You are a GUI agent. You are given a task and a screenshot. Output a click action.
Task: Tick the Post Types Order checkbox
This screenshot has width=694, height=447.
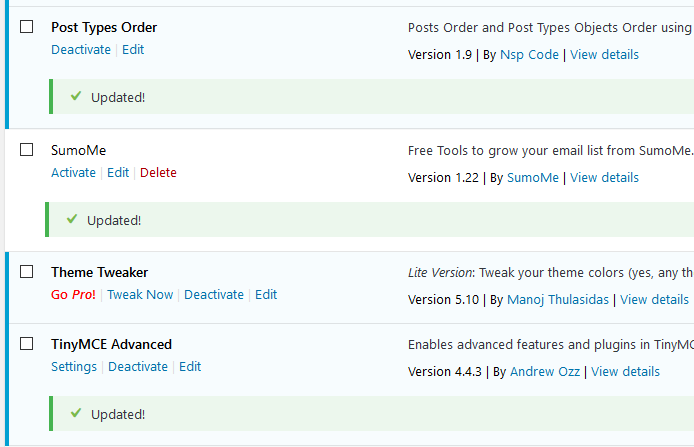click(x=27, y=27)
